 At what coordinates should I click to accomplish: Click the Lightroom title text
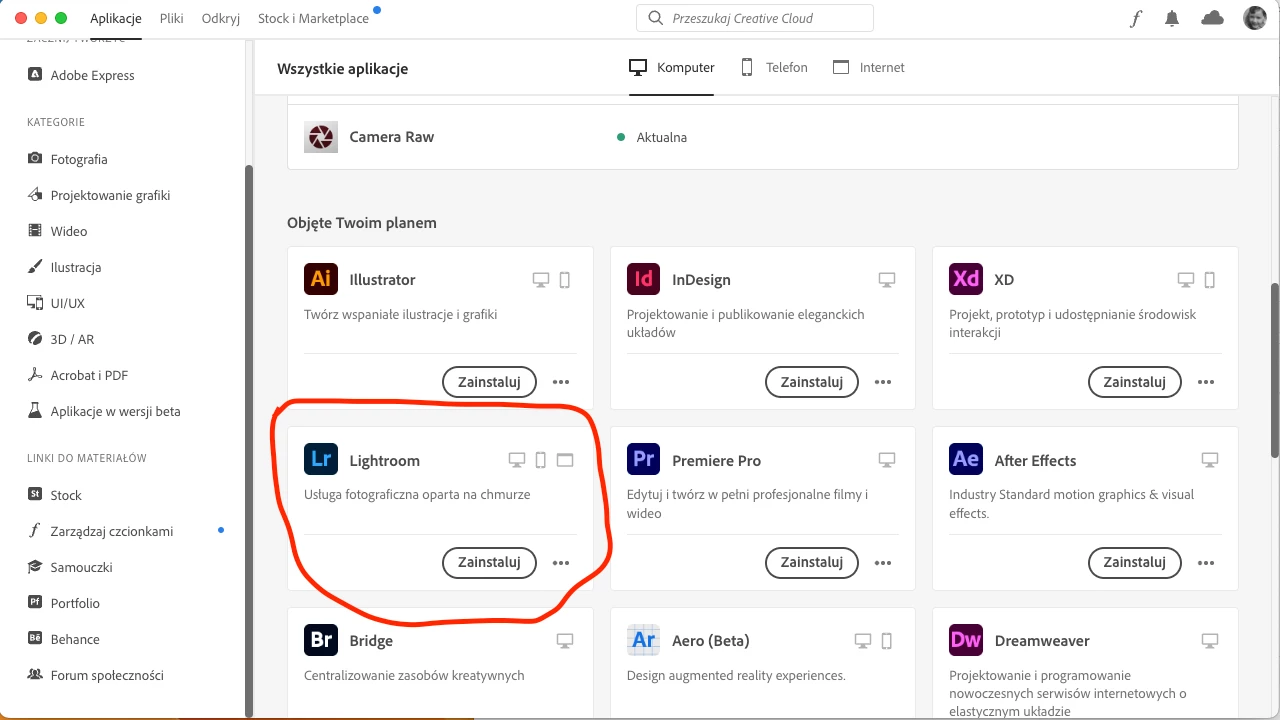[385, 461]
